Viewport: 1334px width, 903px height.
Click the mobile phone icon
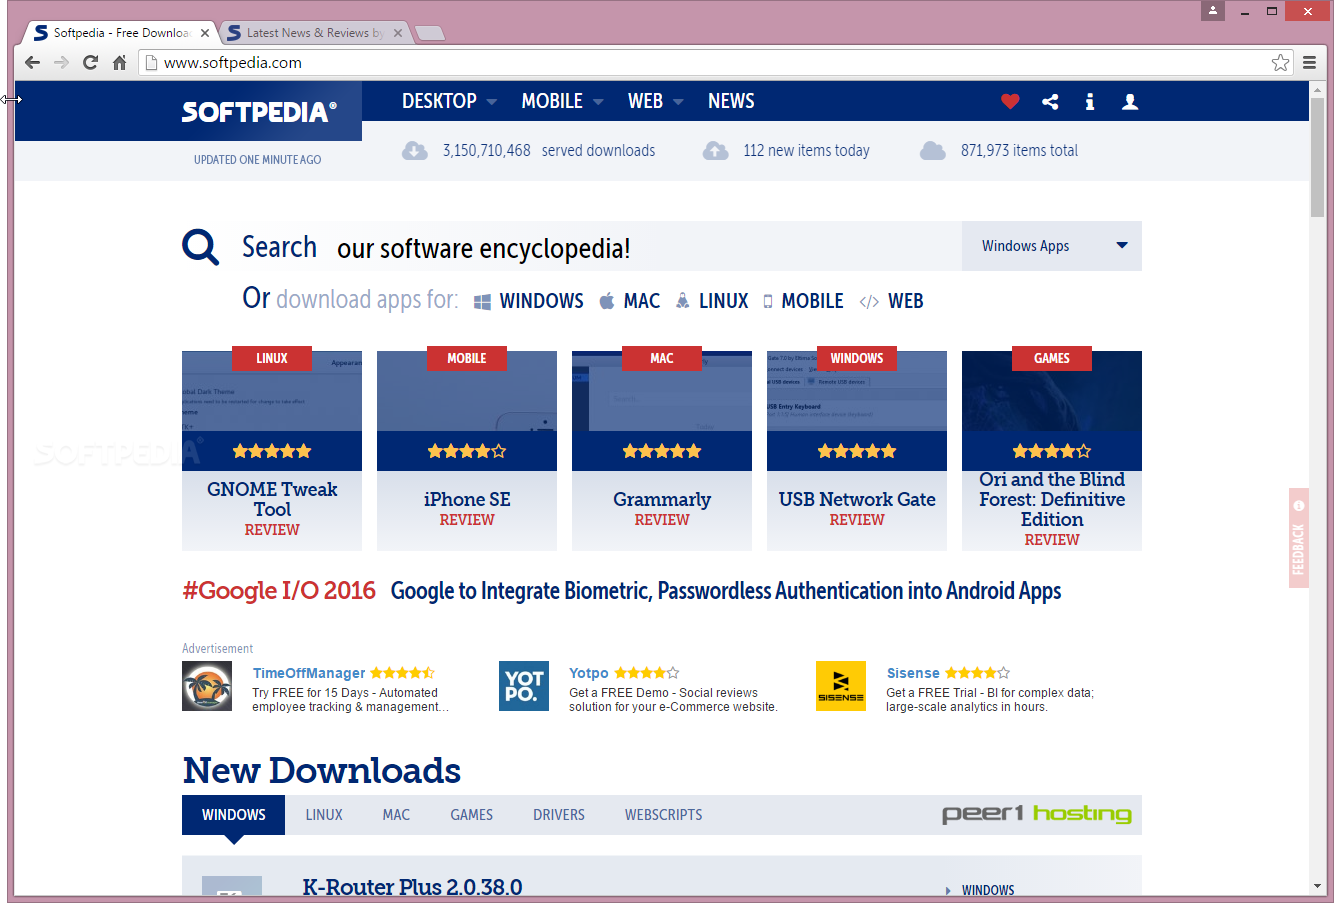768,301
